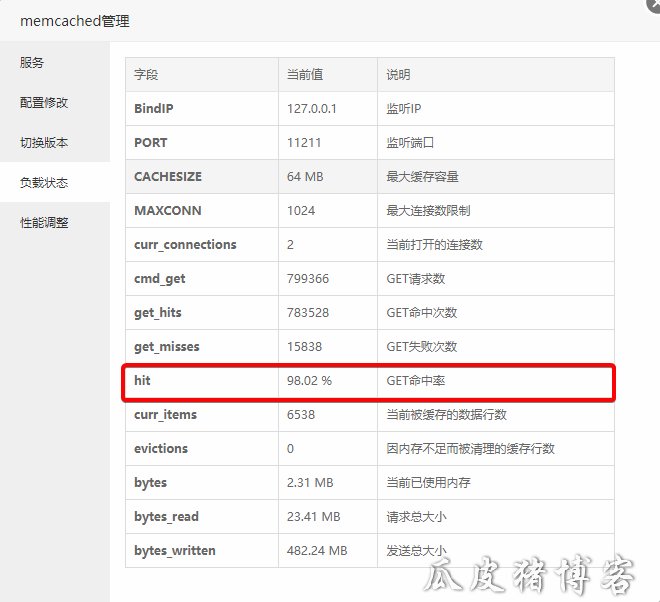Select the 切换版本 sidebar tab
Screen dimensions: 660x602
tap(44, 142)
